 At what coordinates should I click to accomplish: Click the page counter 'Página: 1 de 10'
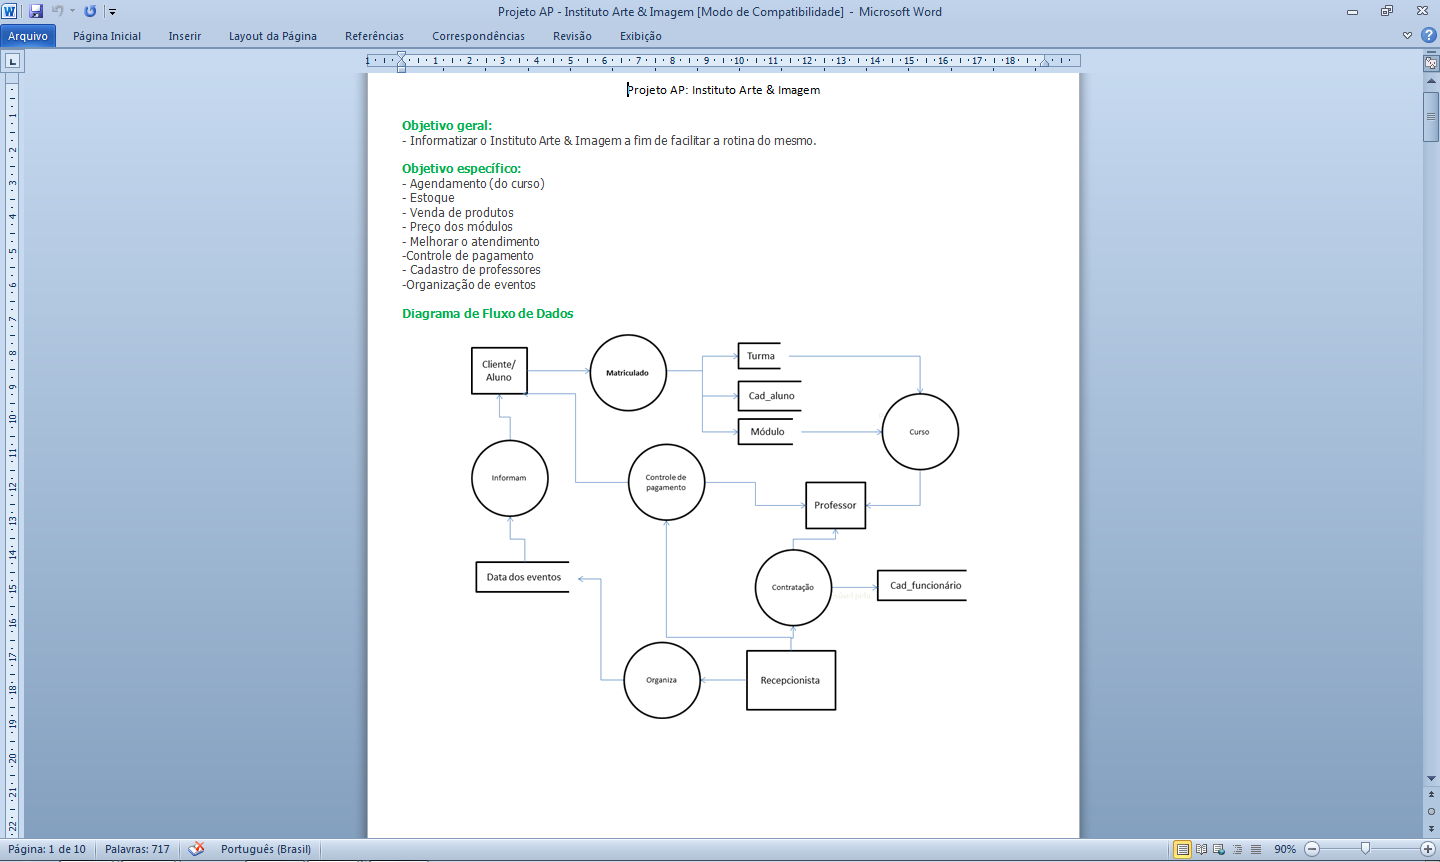click(47, 849)
